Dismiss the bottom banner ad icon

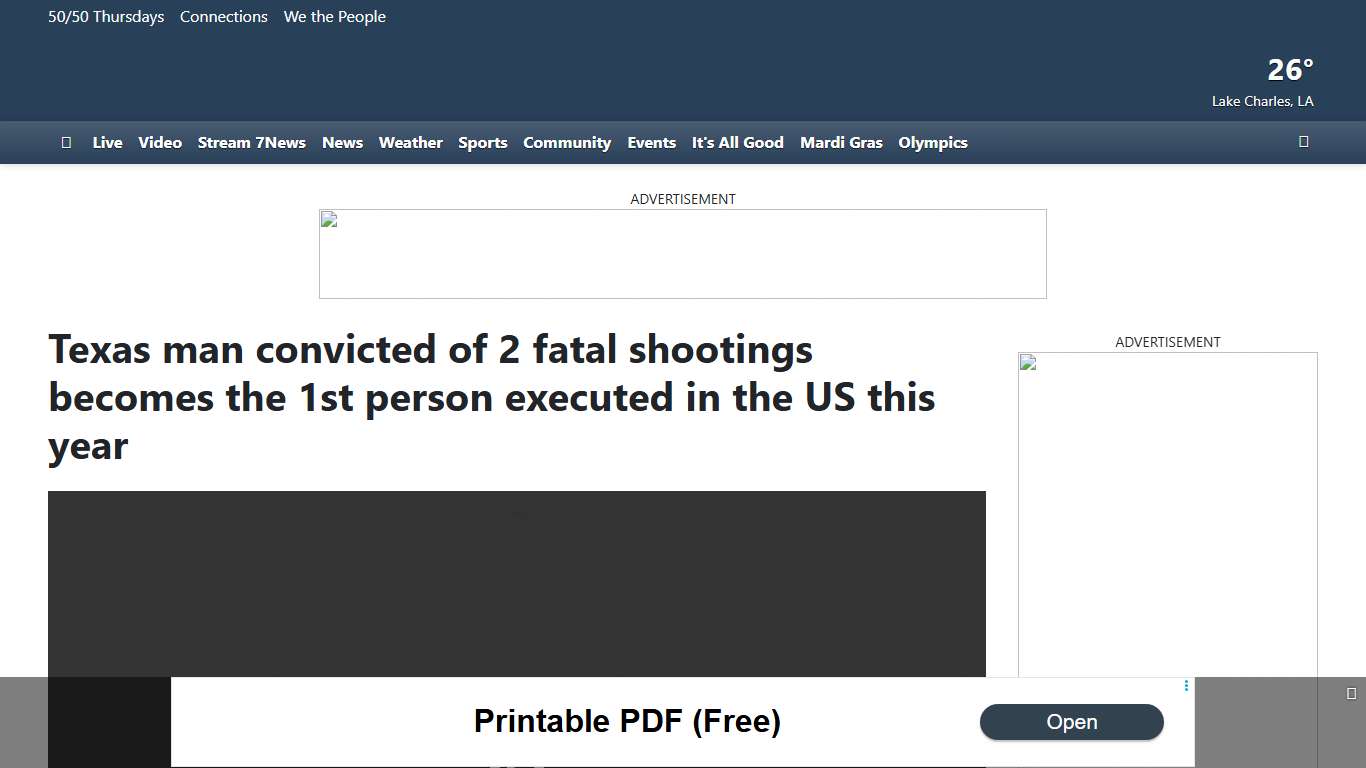(x=1352, y=692)
